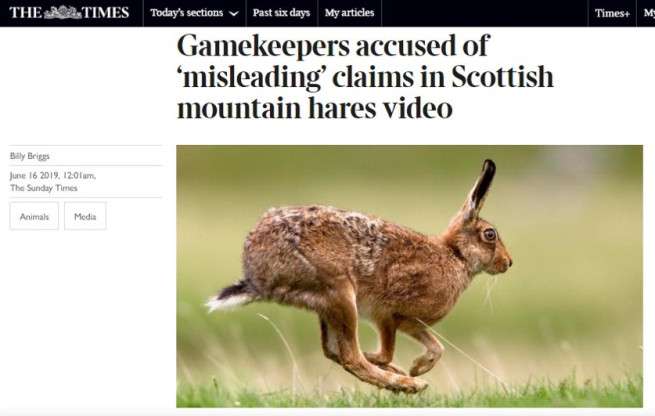Open author Billy Briggs' profile link
The width and height of the screenshot is (655, 416).
pyautogui.click(x=30, y=156)
